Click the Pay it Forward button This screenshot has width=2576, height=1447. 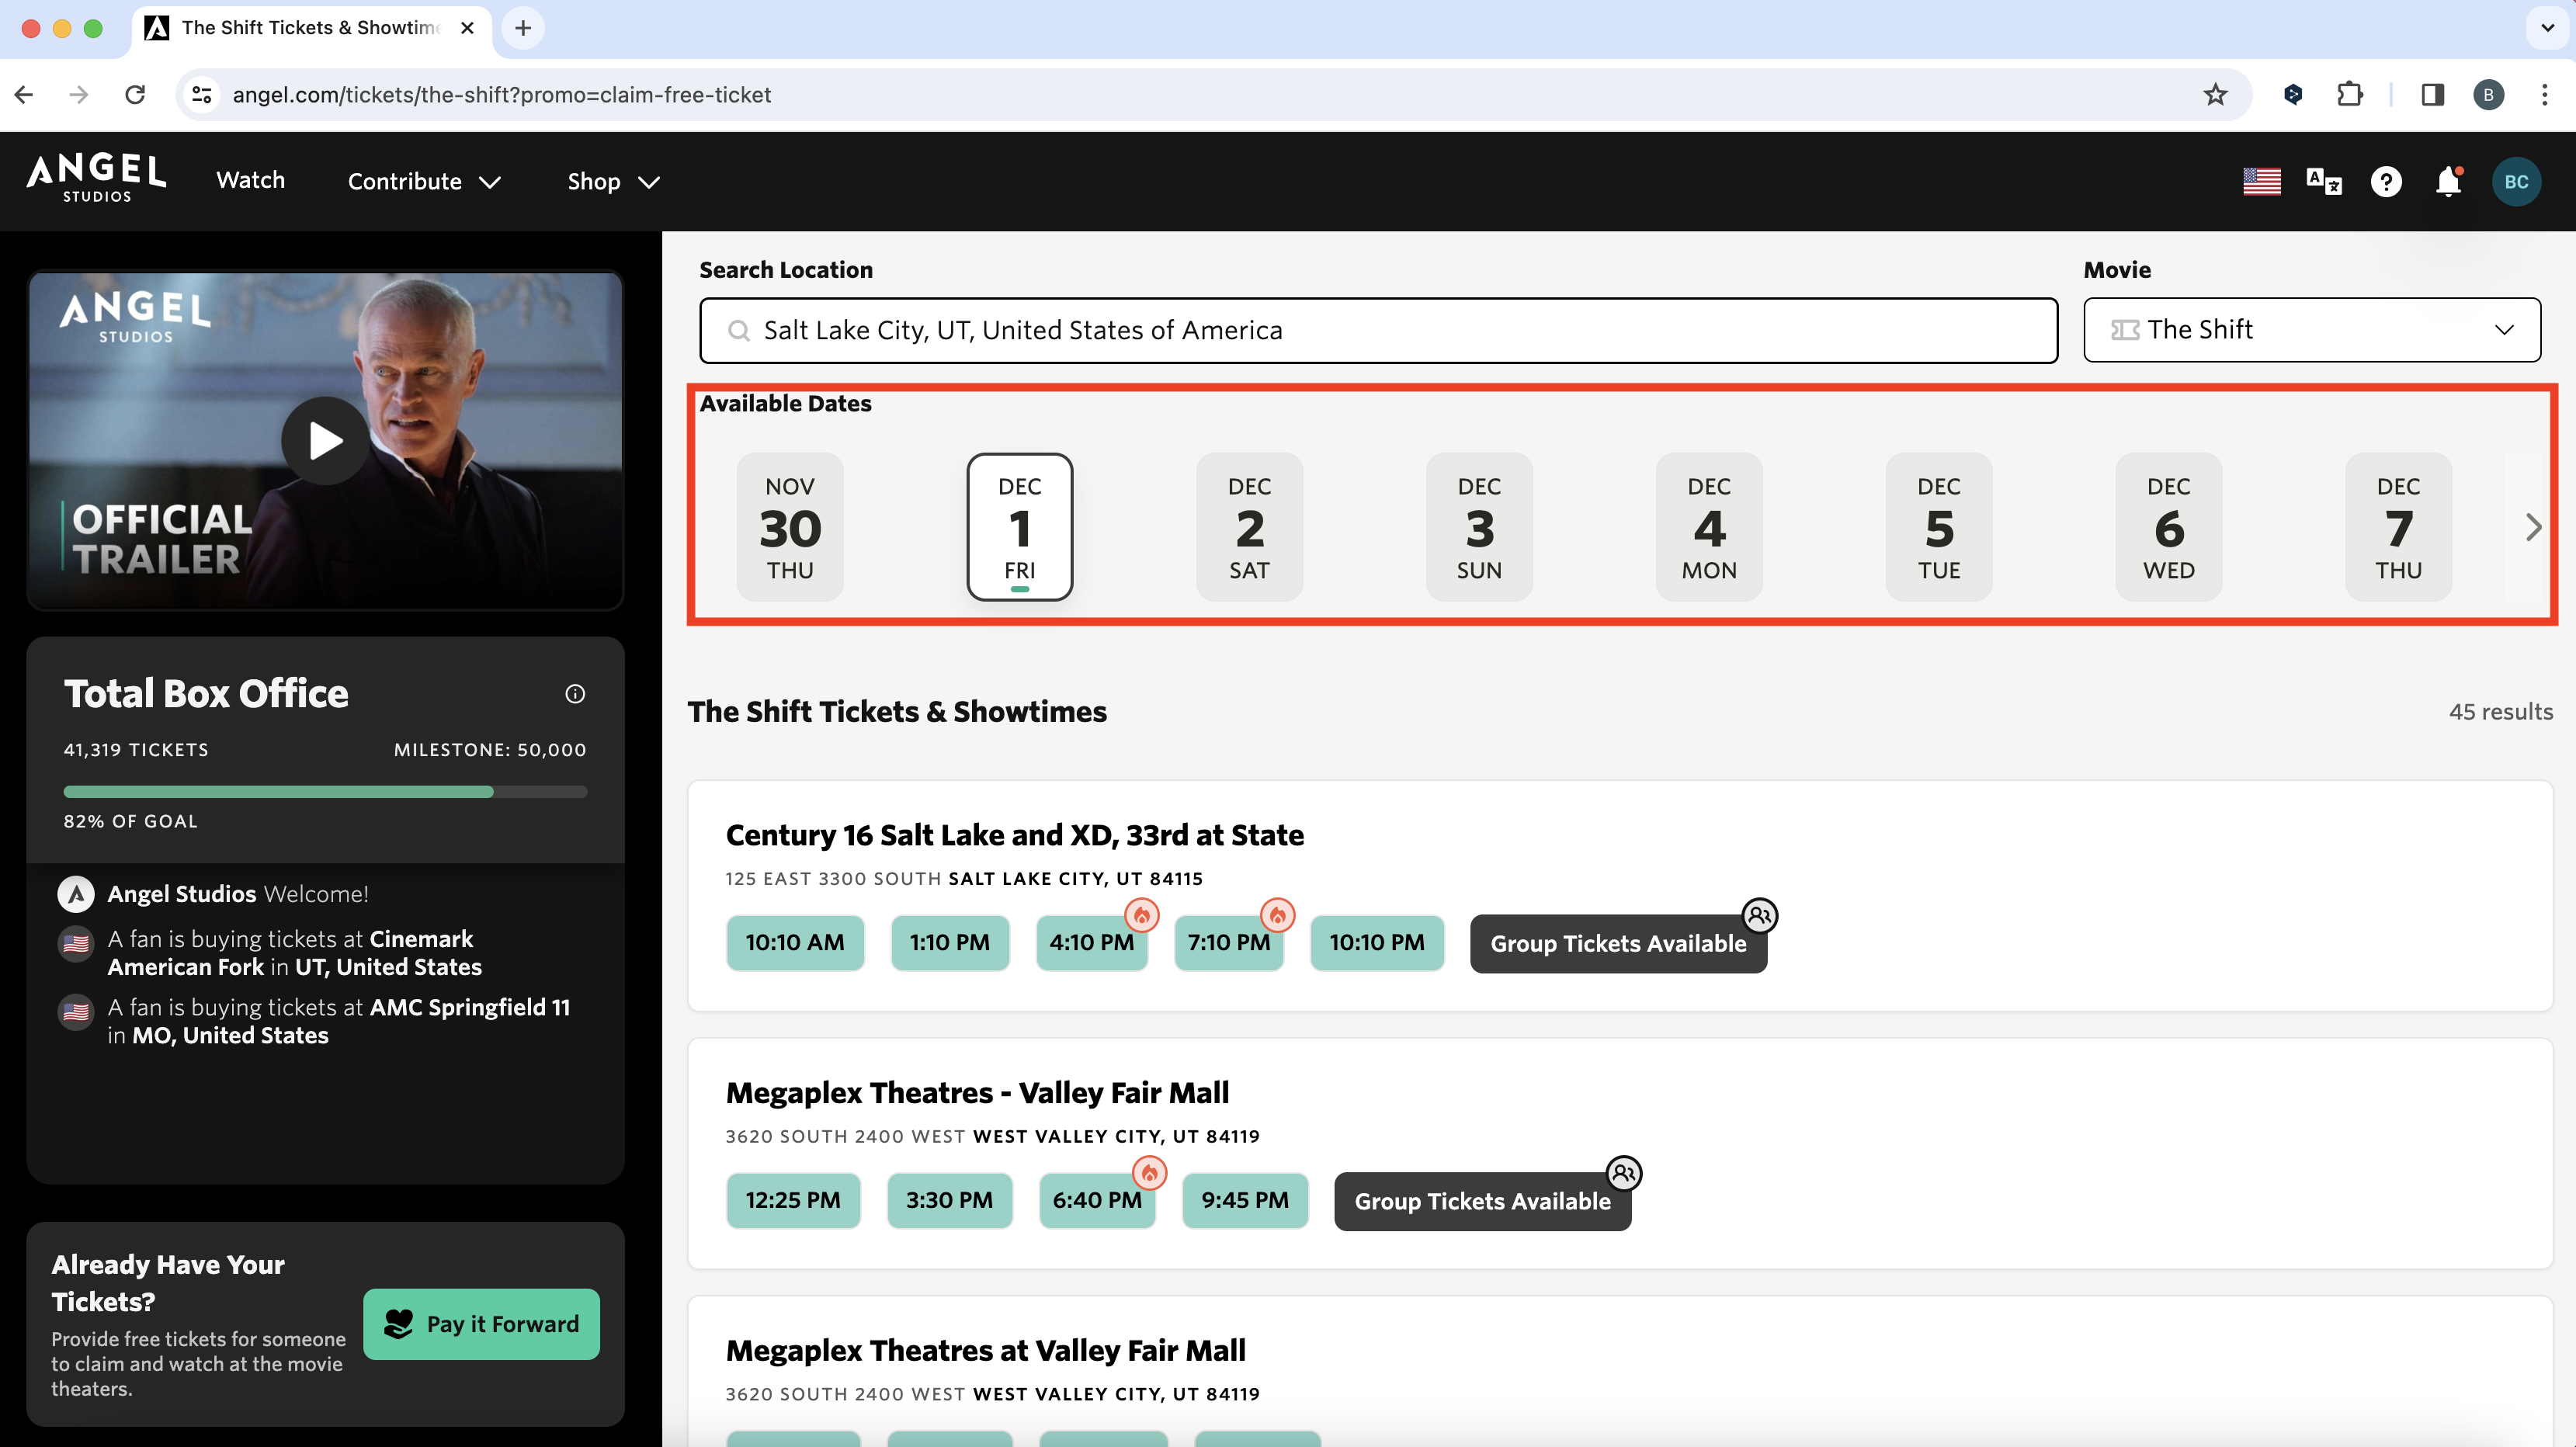click(481, 1324)
